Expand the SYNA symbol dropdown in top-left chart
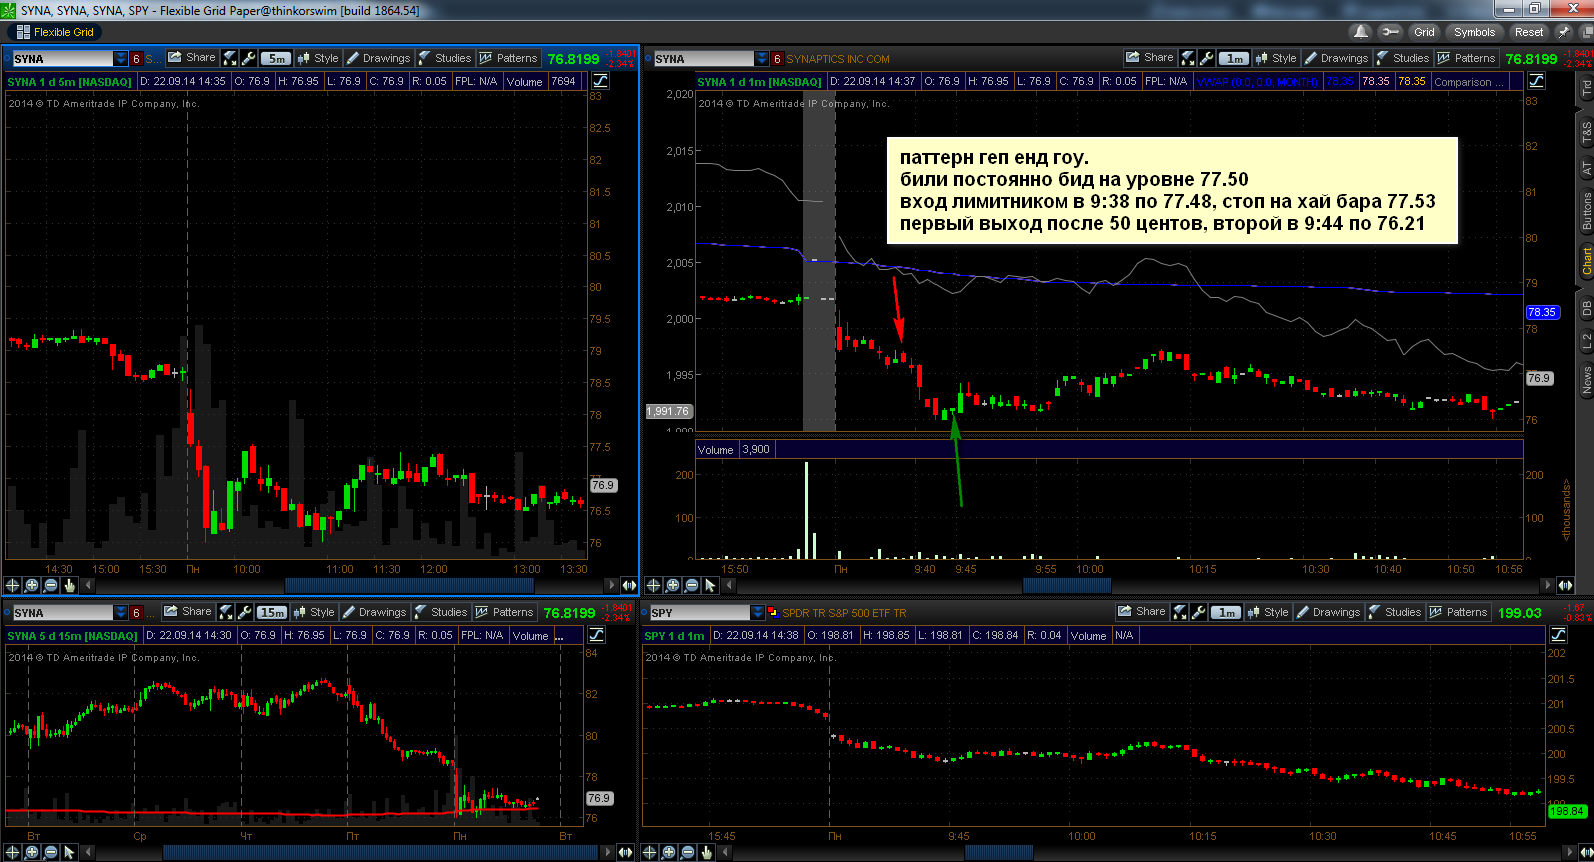 (x=121, y=59)
